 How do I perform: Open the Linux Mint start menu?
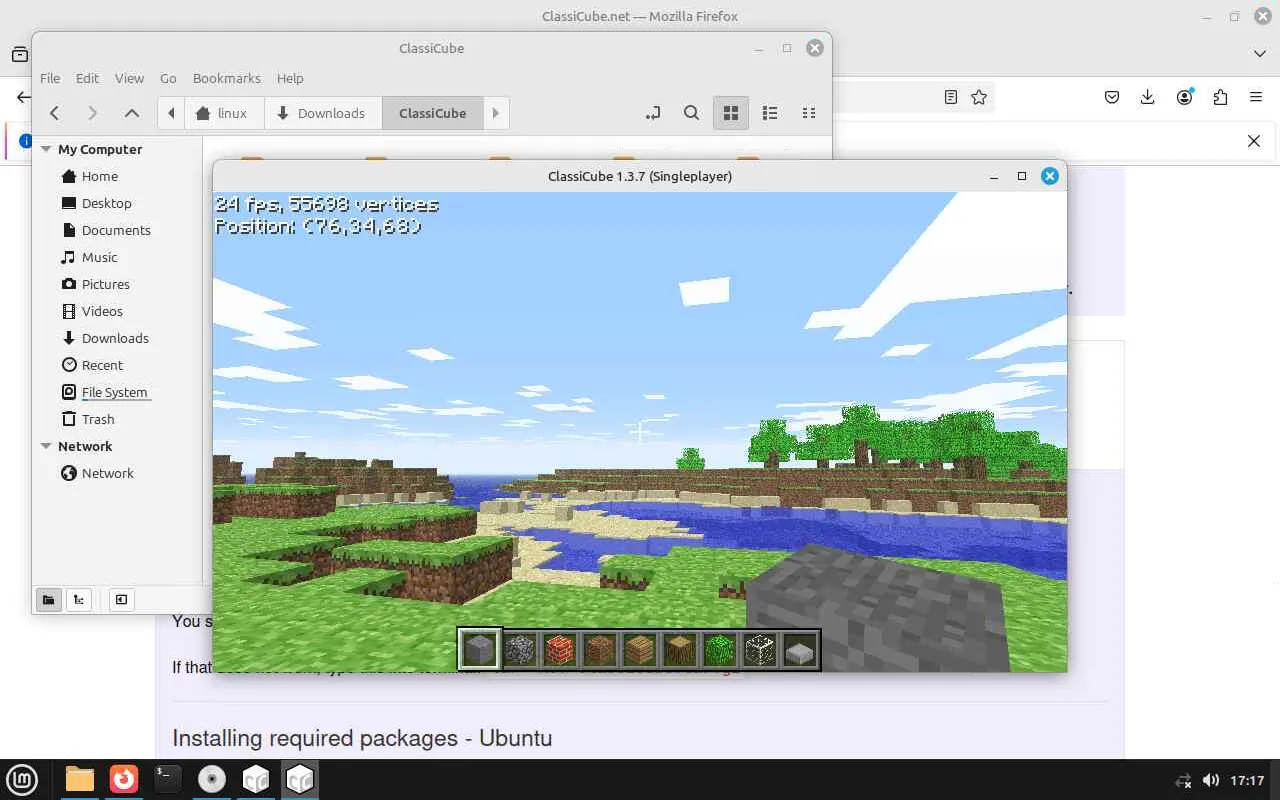pos(22,779)
